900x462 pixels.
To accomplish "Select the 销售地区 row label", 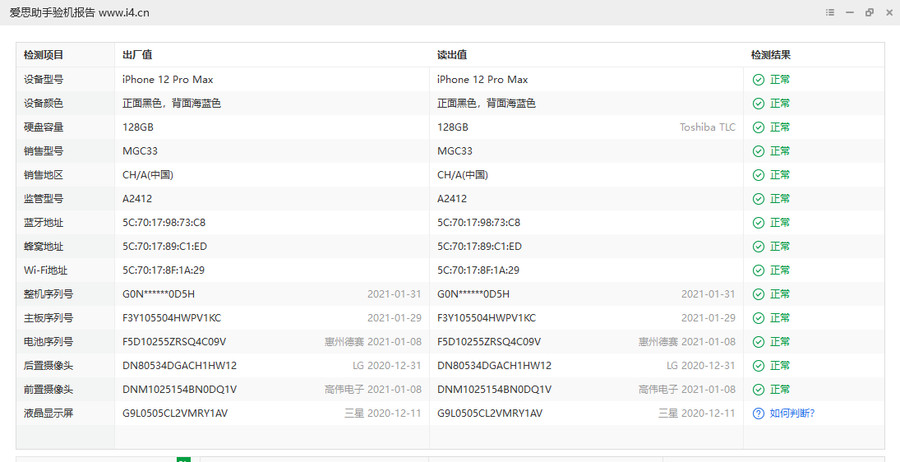I will click(44, 175).
